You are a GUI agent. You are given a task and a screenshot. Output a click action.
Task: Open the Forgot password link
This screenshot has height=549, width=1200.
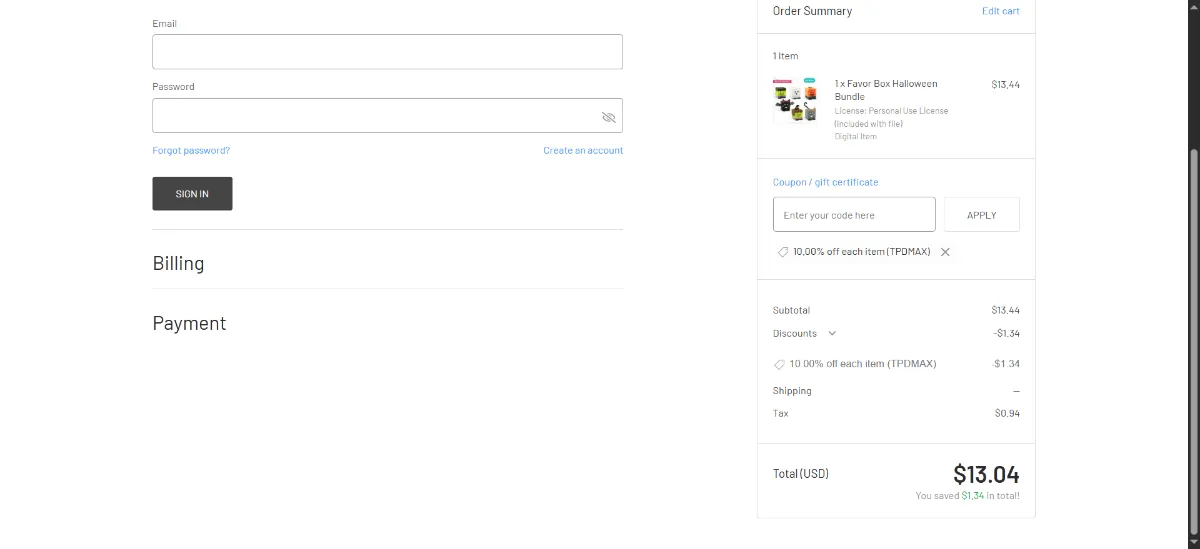click(x=191, y=151)
